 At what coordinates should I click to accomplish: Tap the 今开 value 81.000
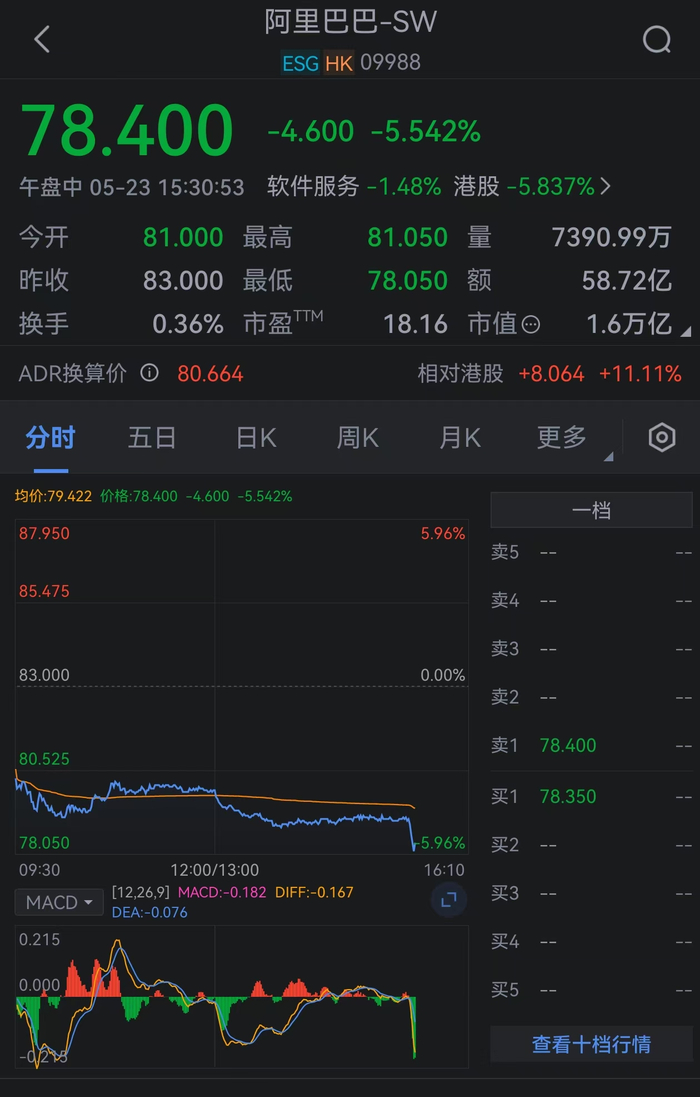pyautogui.click(x=183, y=238)
